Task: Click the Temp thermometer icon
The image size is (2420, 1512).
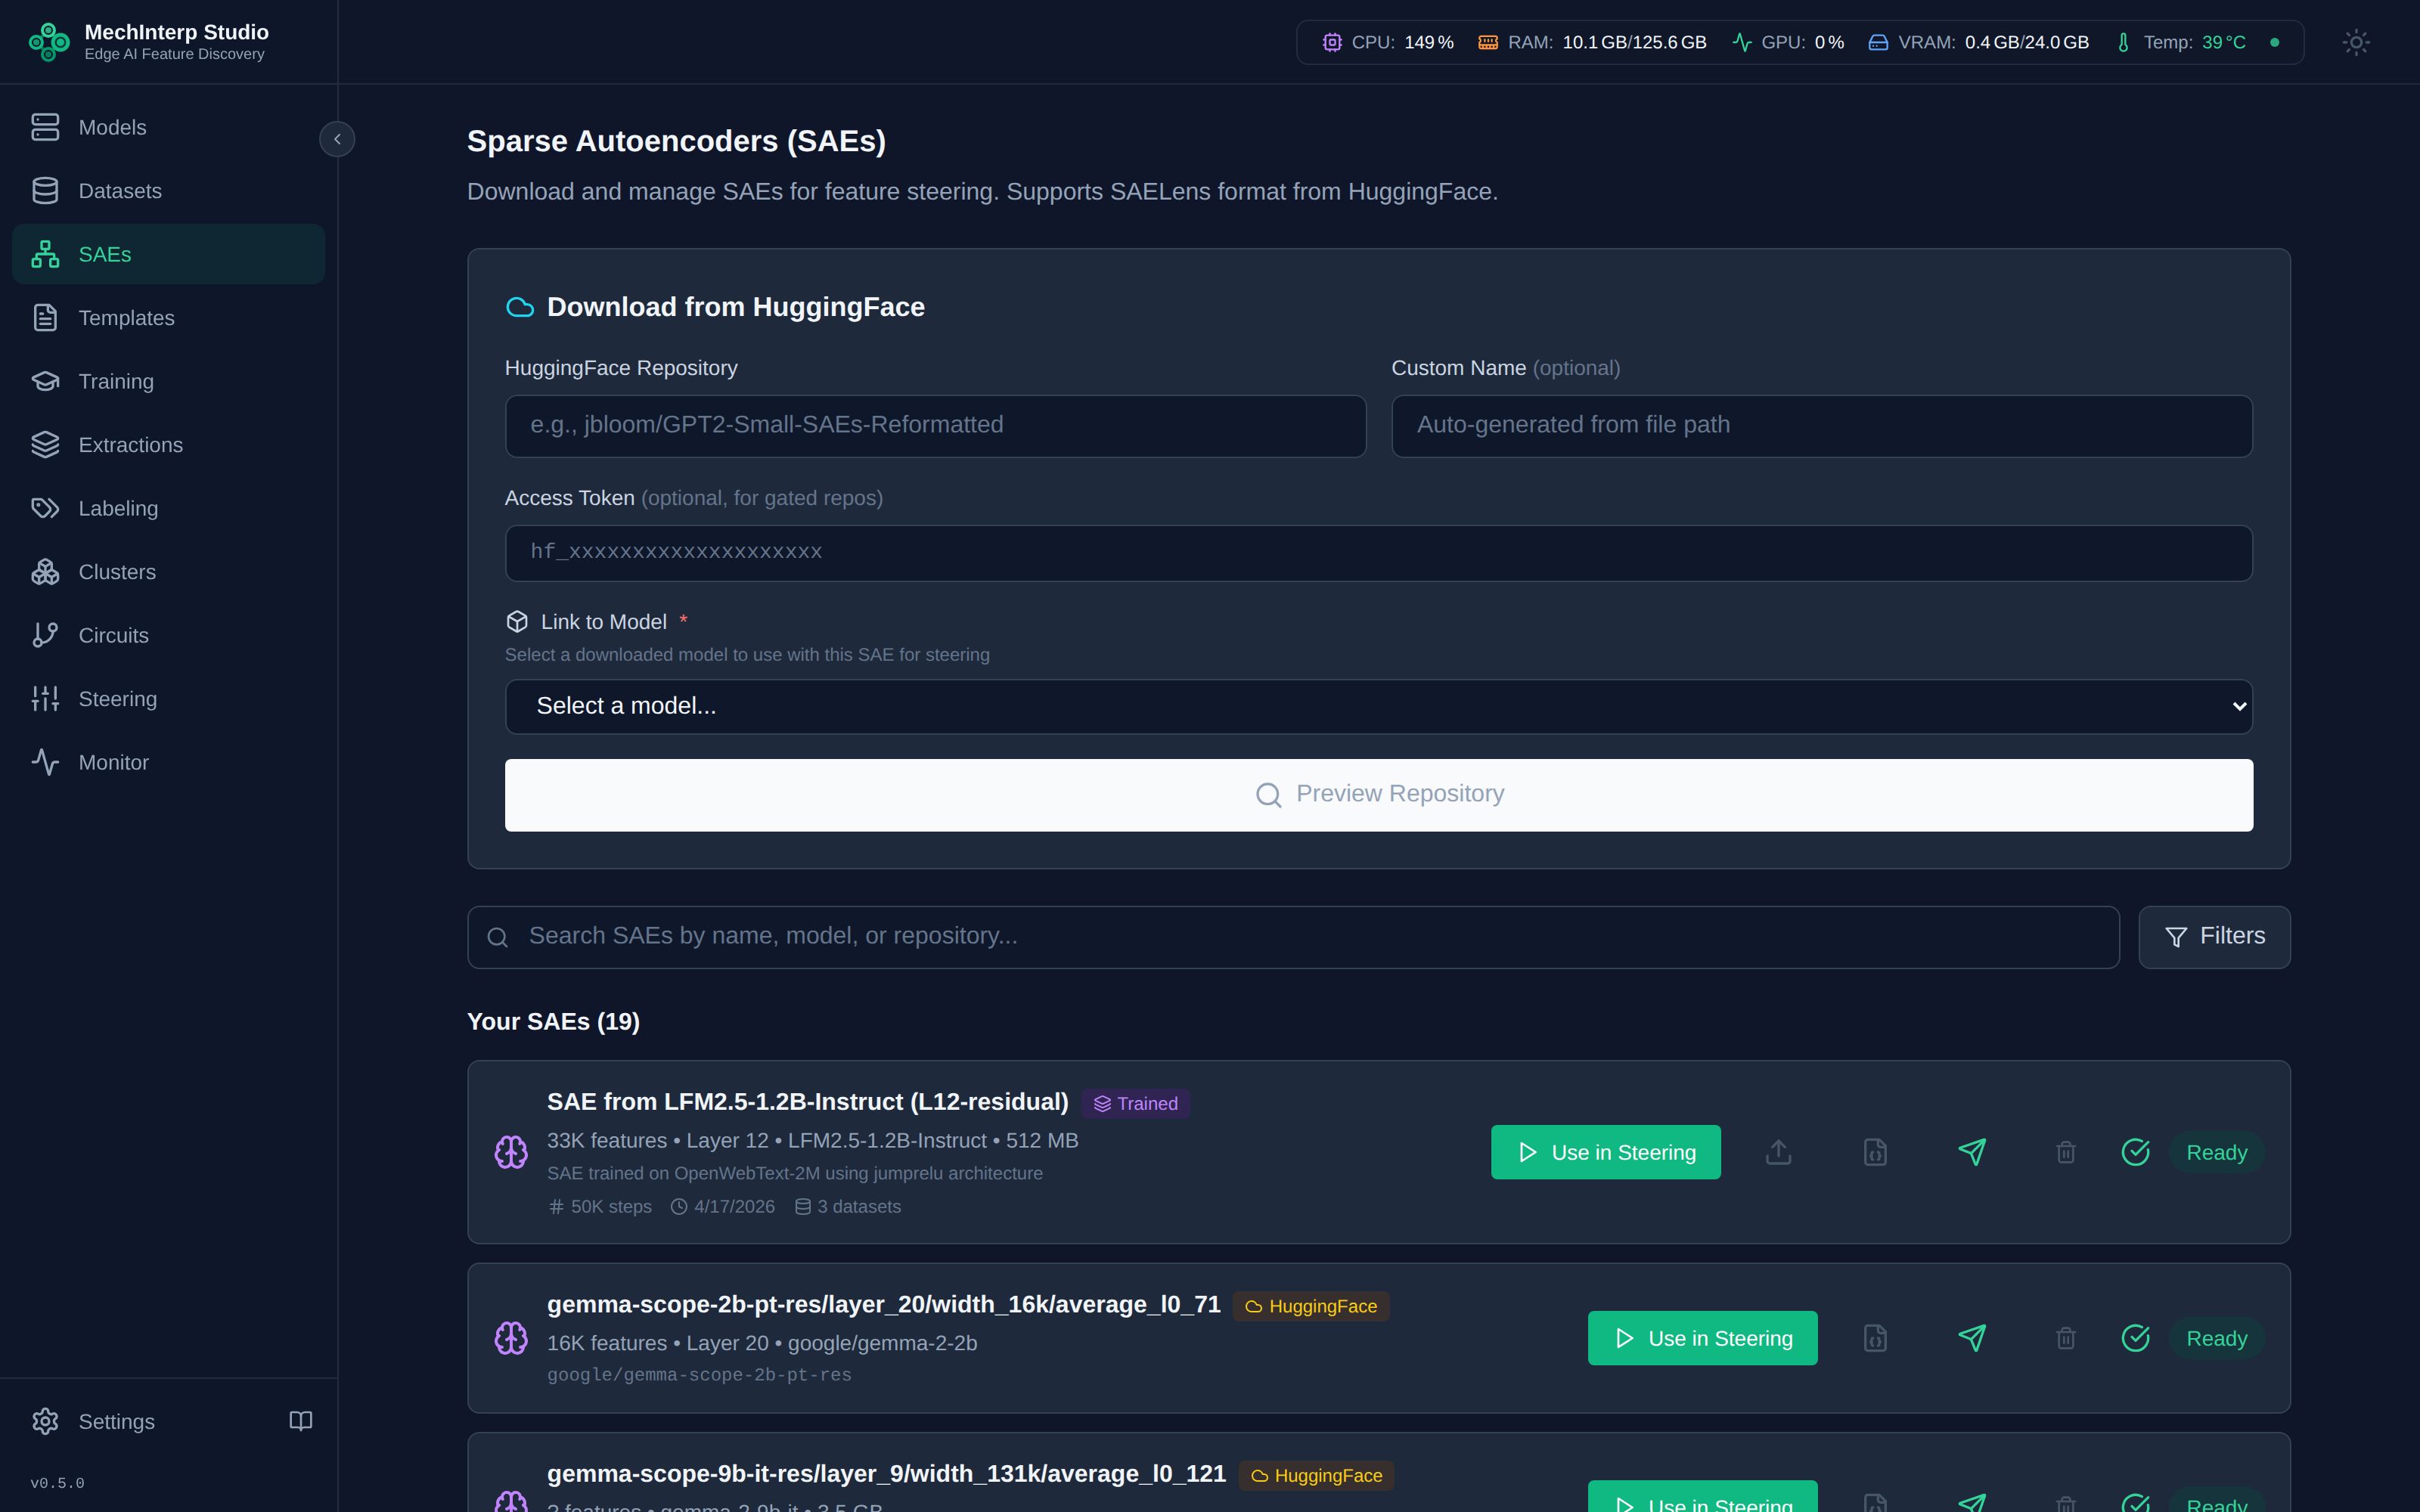Action: (2123, 42)
